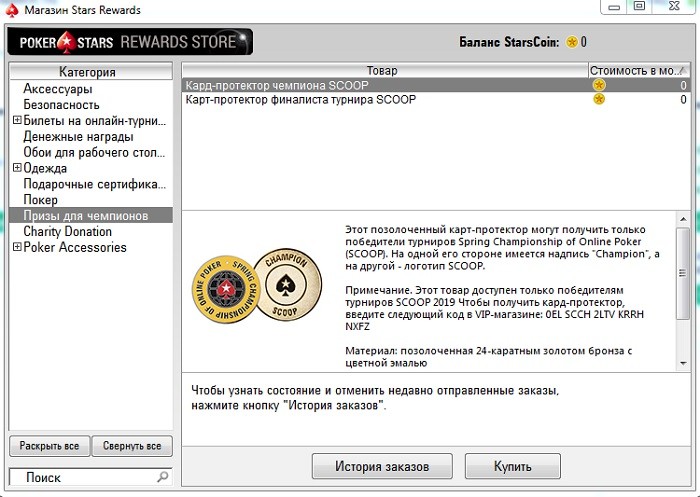Click the search magnifier icon
Viewport: 700px width, 497px height.
coord(163,478)
